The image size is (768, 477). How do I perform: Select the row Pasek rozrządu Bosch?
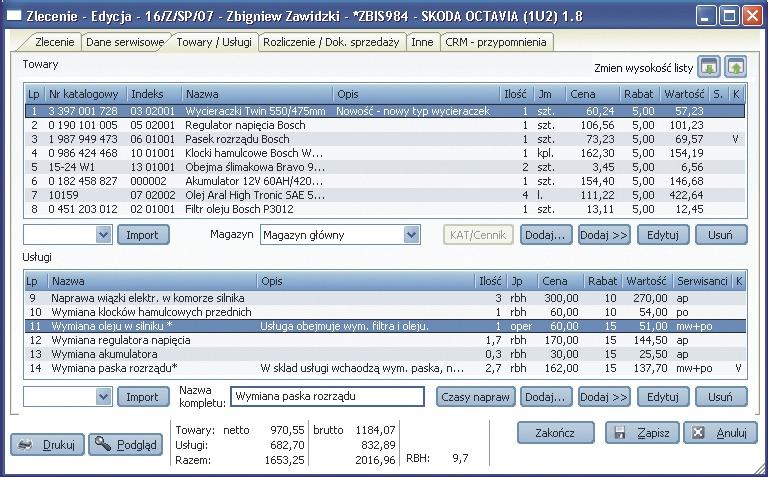click(x=385, y=139)
